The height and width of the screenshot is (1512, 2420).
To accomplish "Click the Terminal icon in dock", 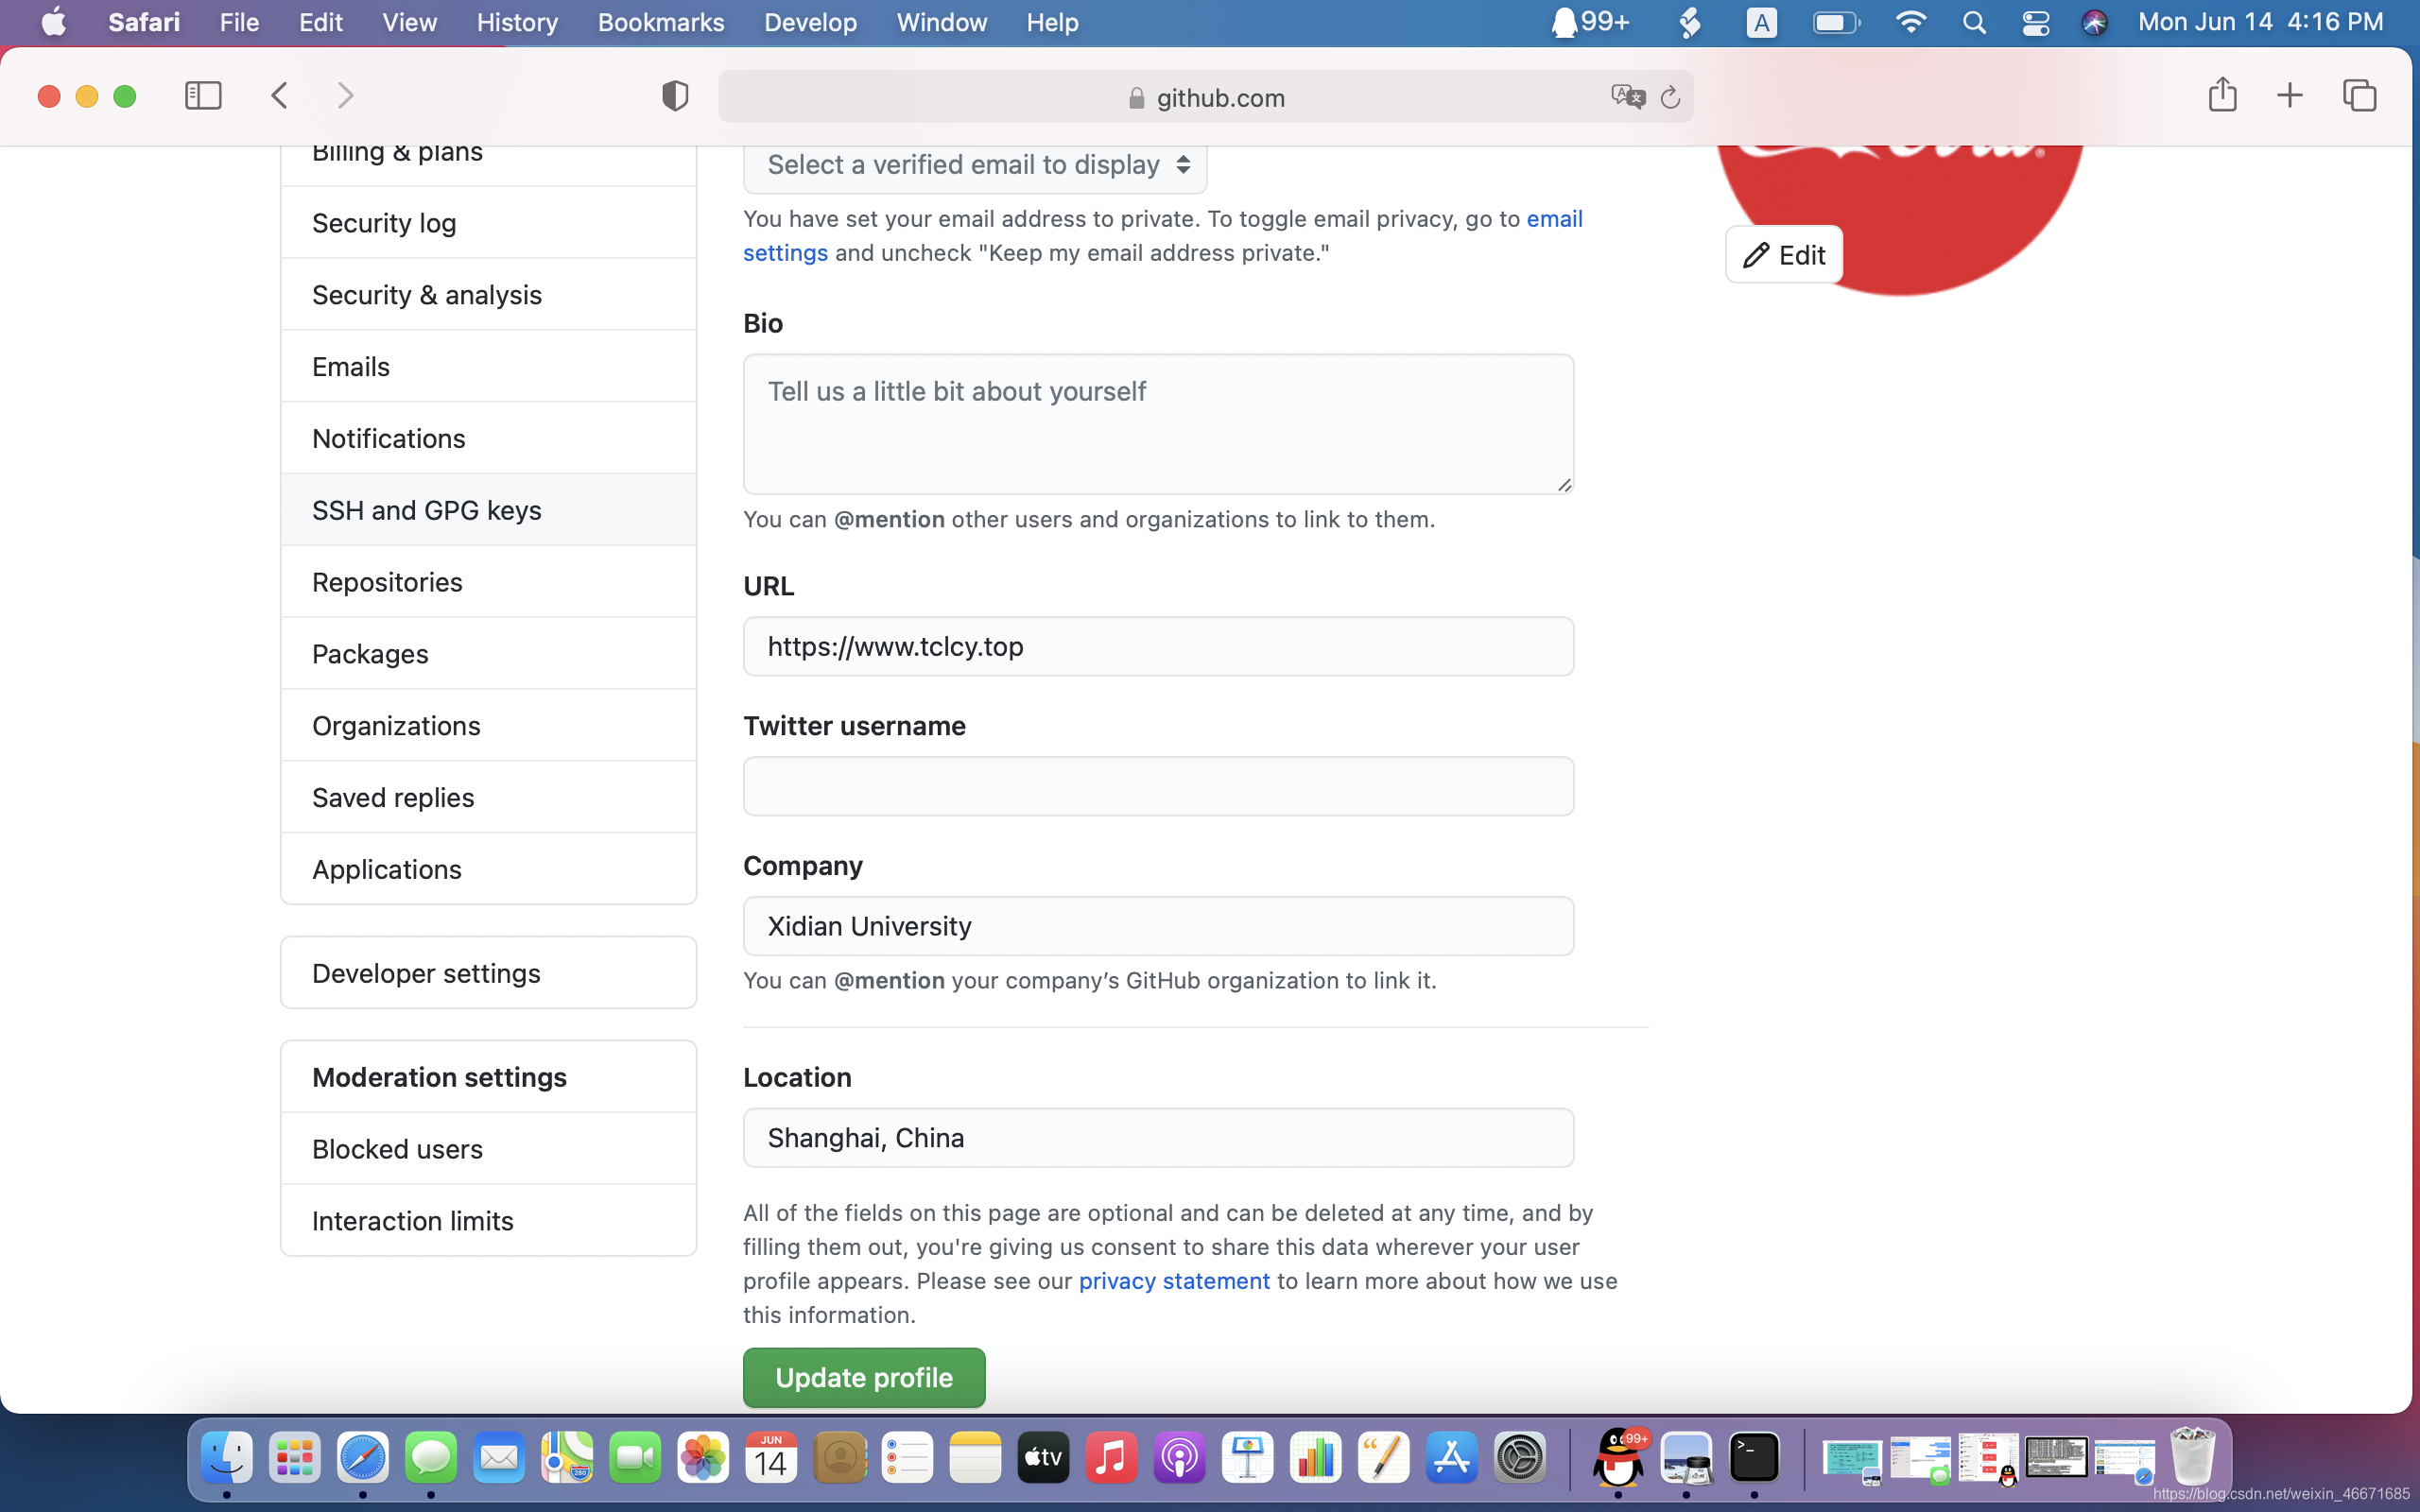I will pos(1754,1460).
